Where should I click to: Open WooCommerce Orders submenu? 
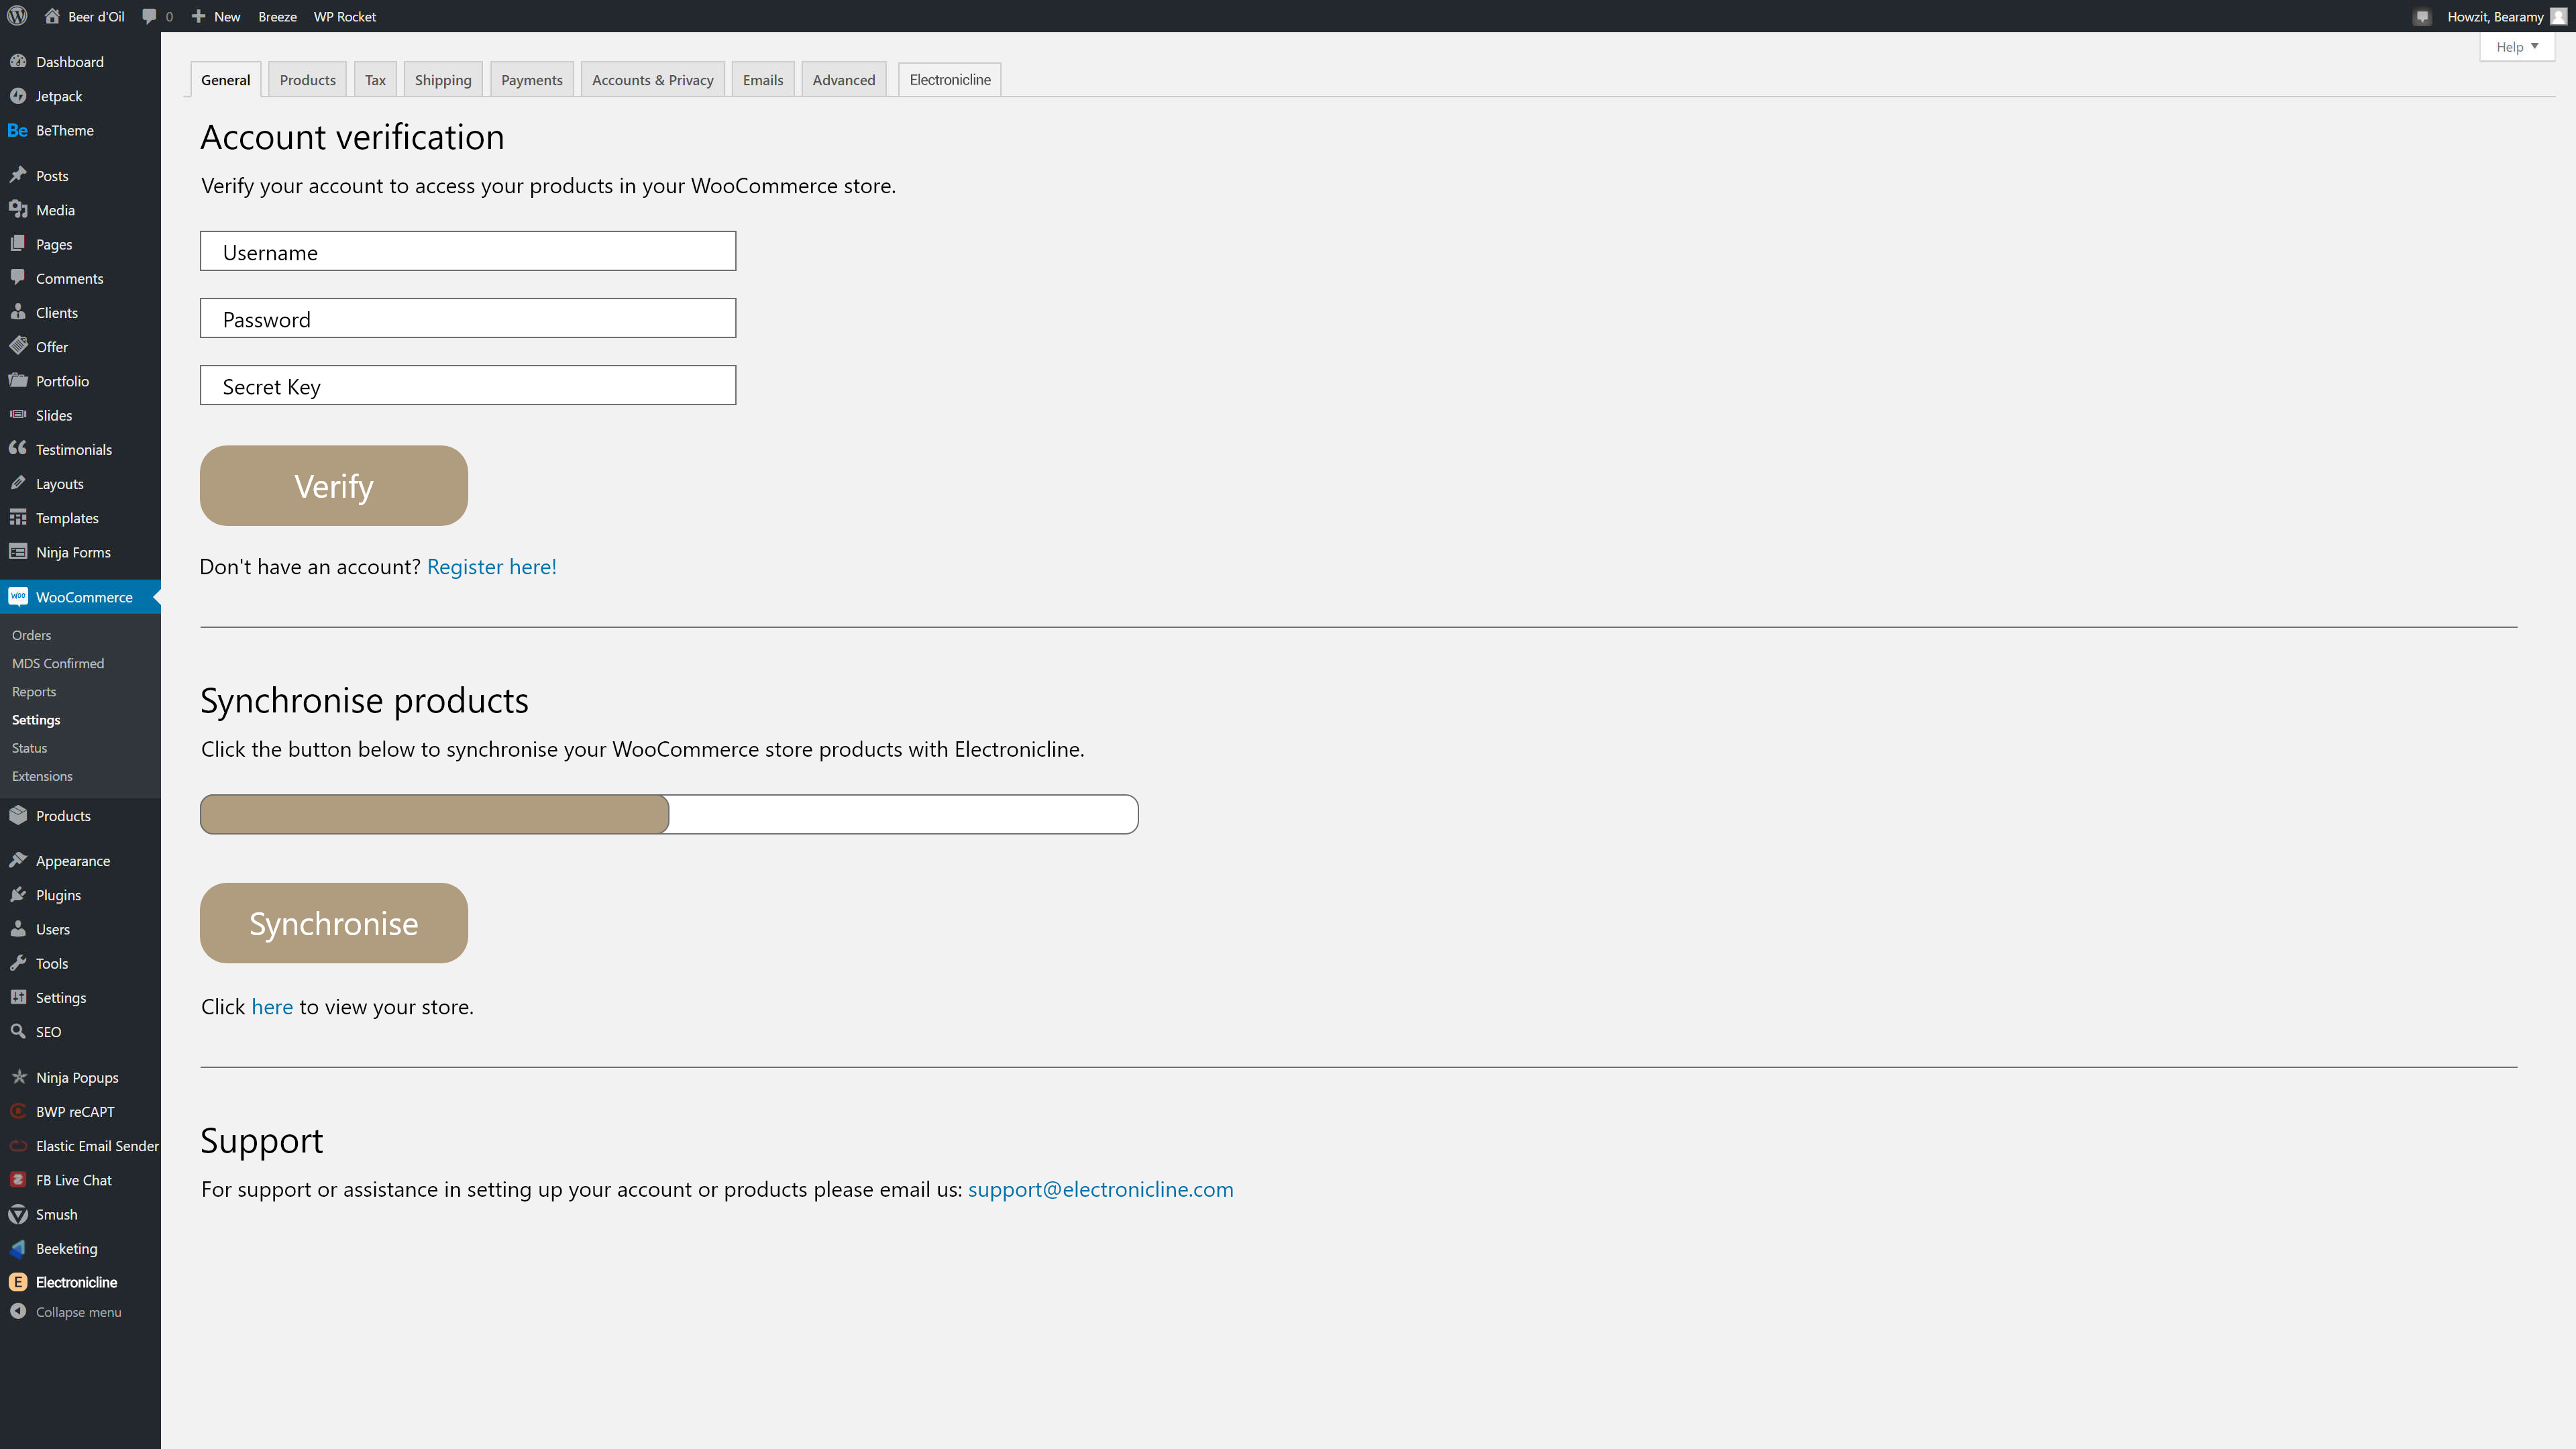(31, 635)
